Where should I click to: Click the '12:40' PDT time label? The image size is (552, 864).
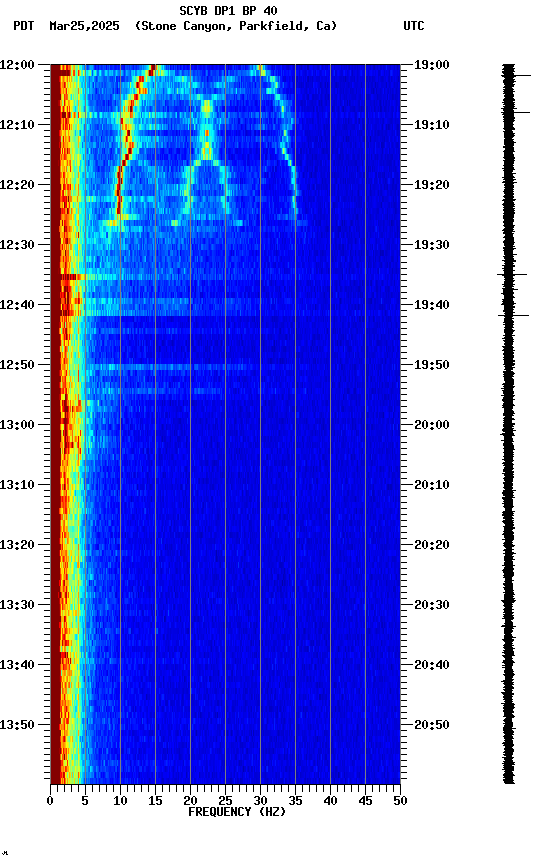(17, 305)
